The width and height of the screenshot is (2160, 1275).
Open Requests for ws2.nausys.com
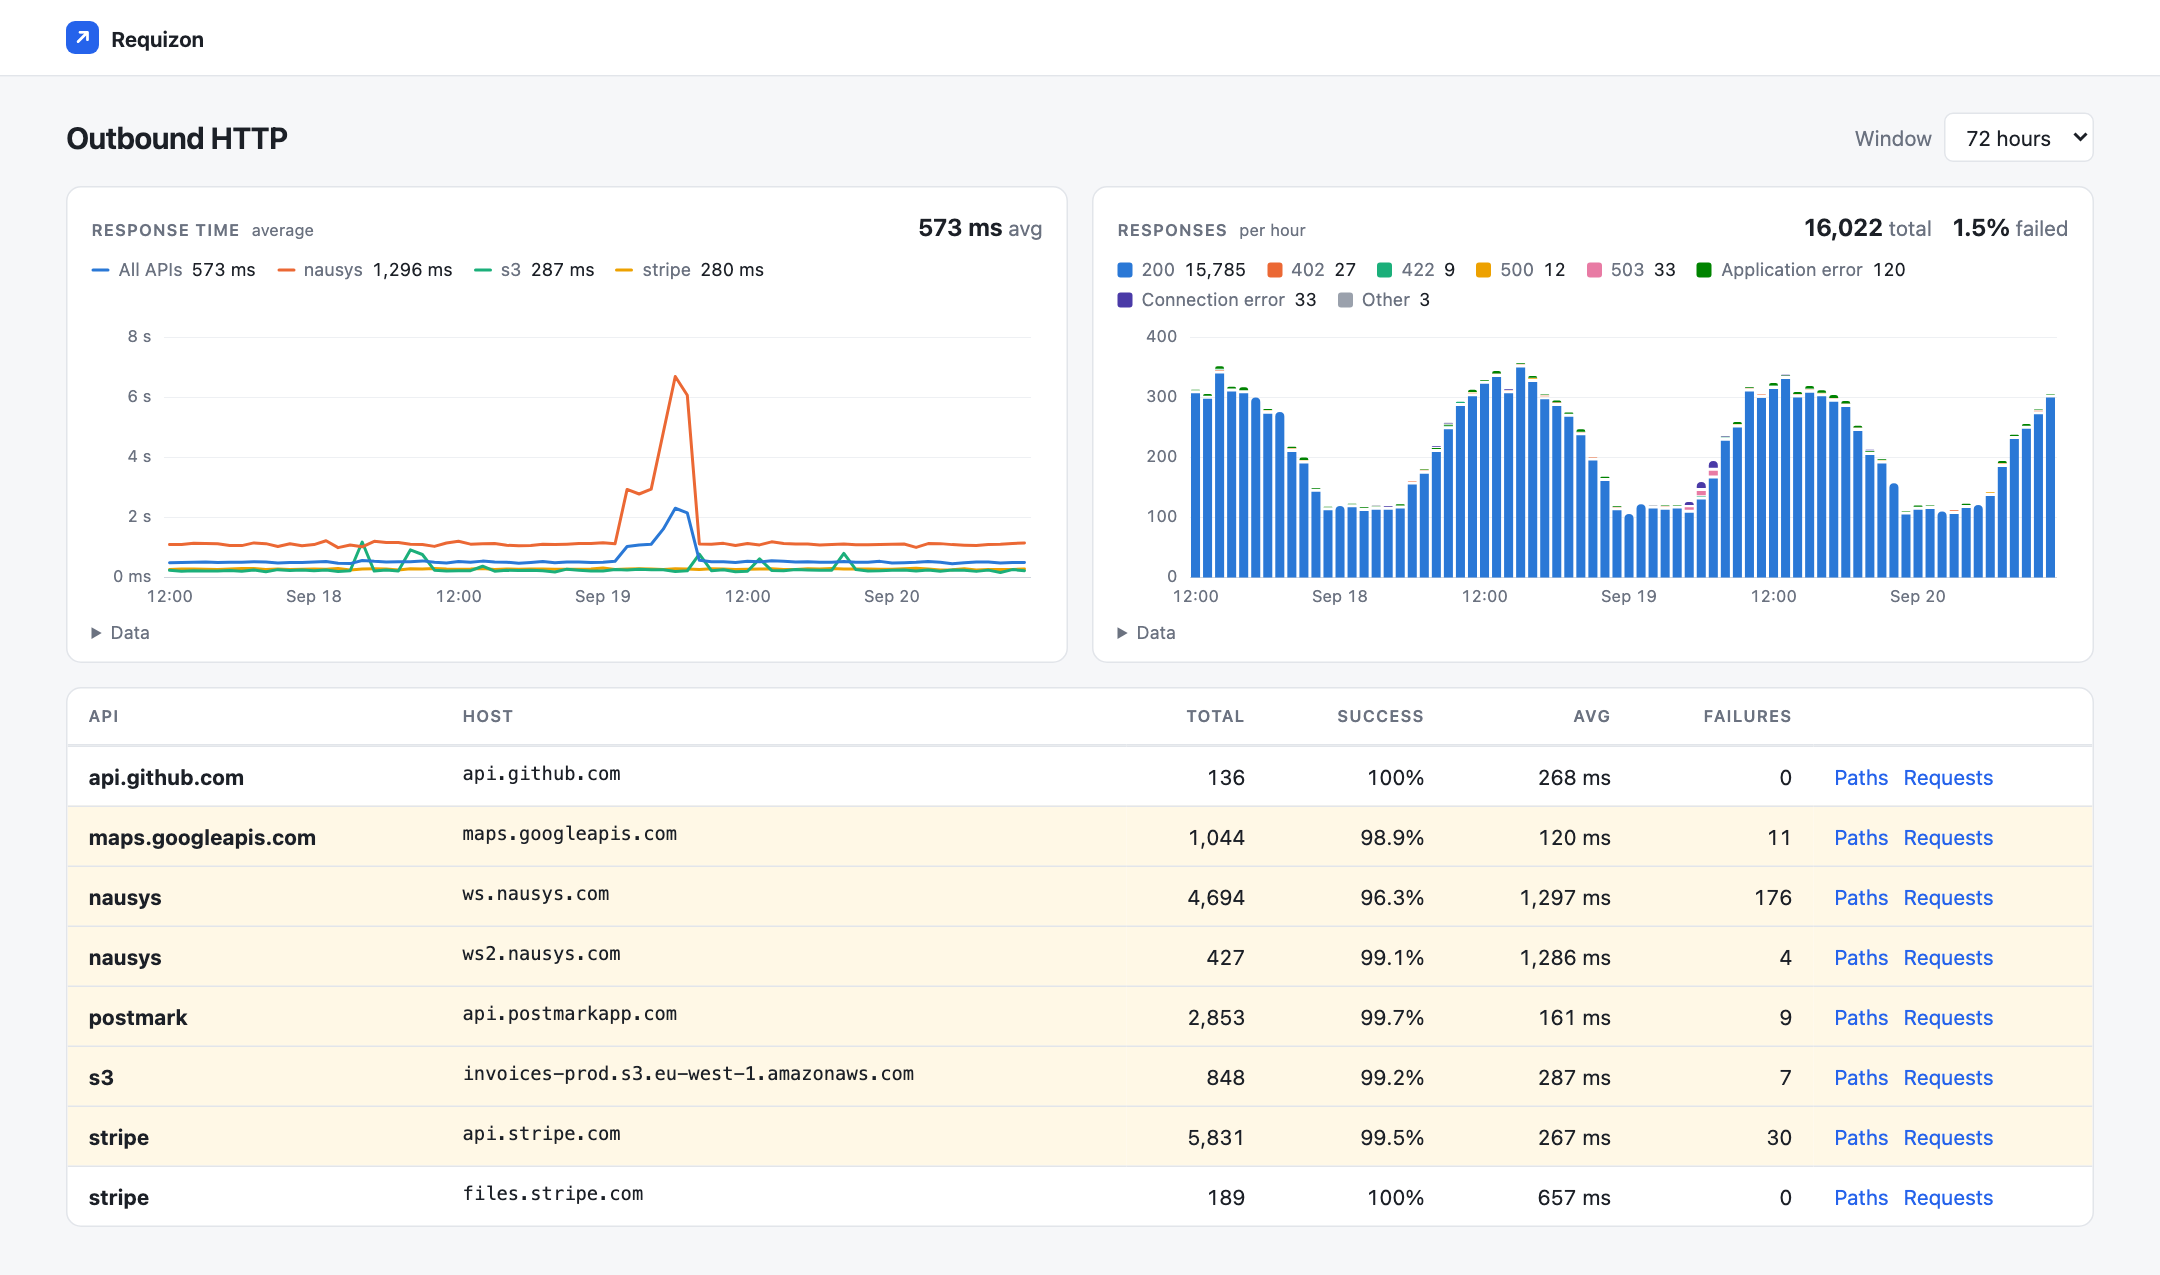coord(1948,958)
